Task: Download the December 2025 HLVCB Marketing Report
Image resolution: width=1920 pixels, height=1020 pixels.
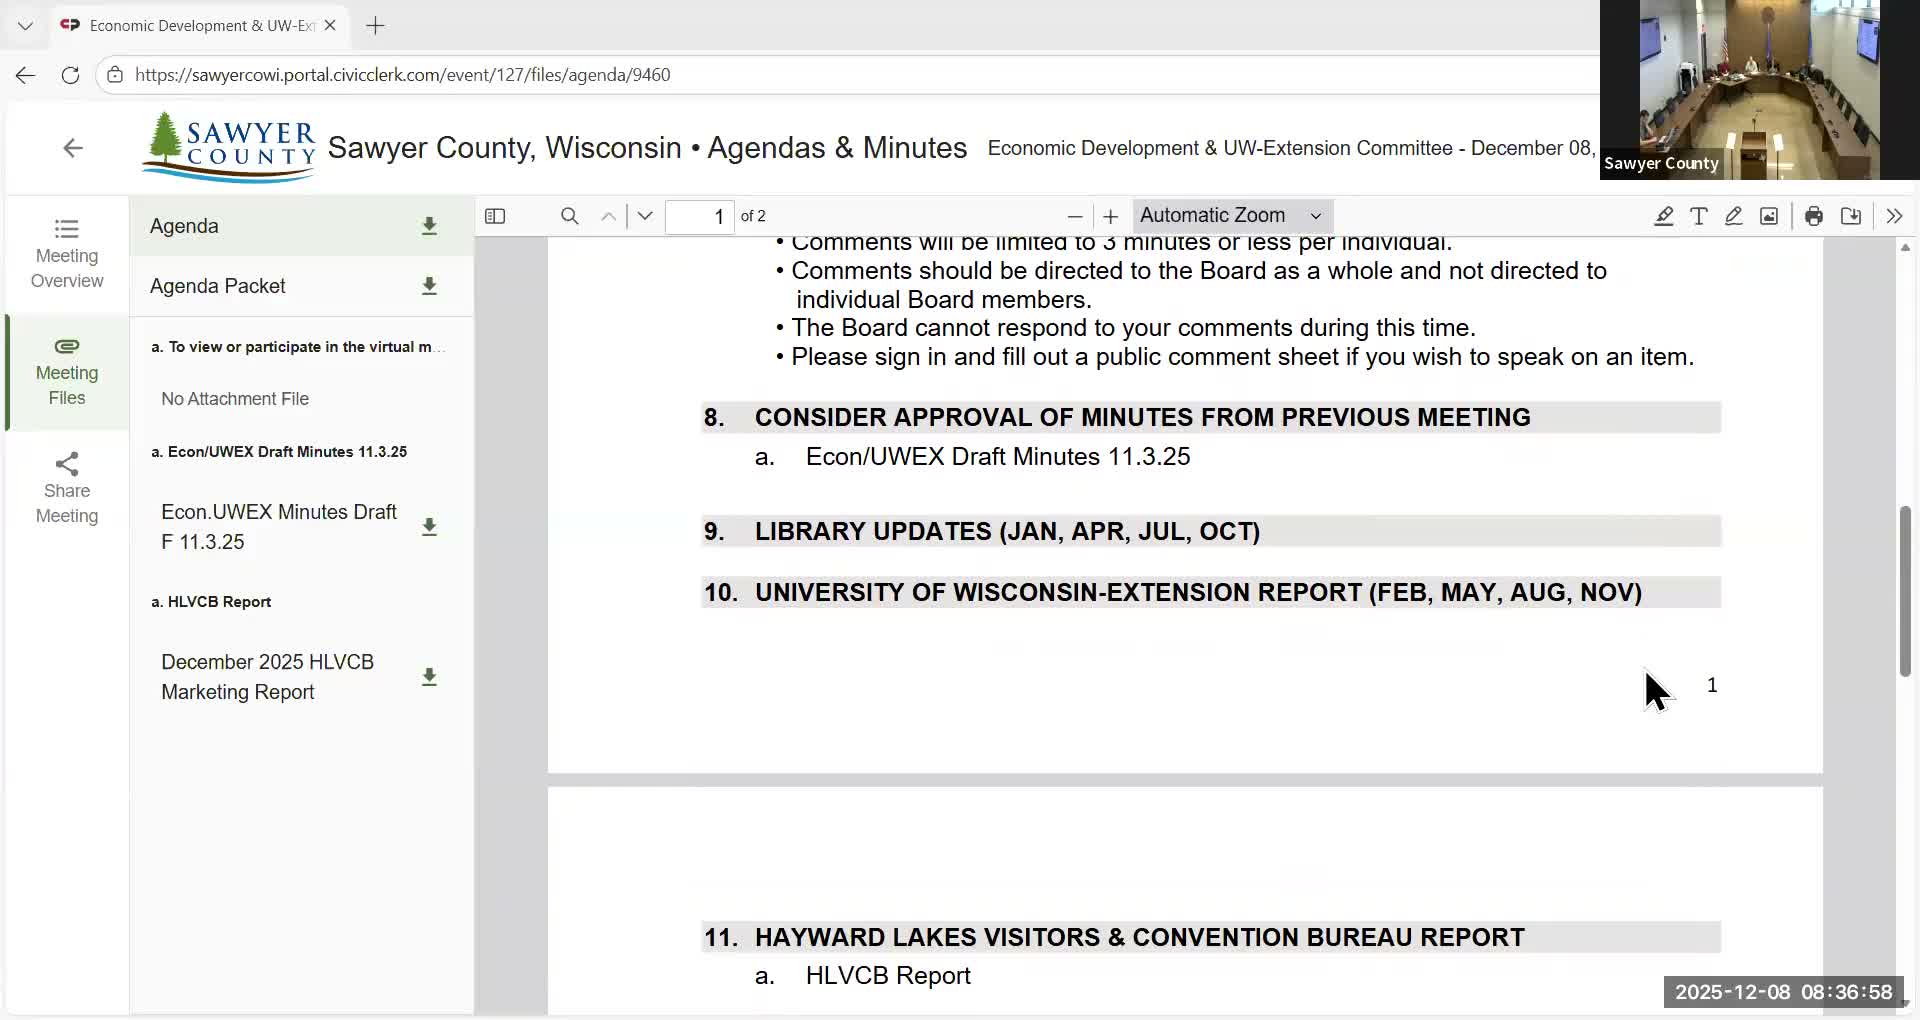Action: coord(429,677)
